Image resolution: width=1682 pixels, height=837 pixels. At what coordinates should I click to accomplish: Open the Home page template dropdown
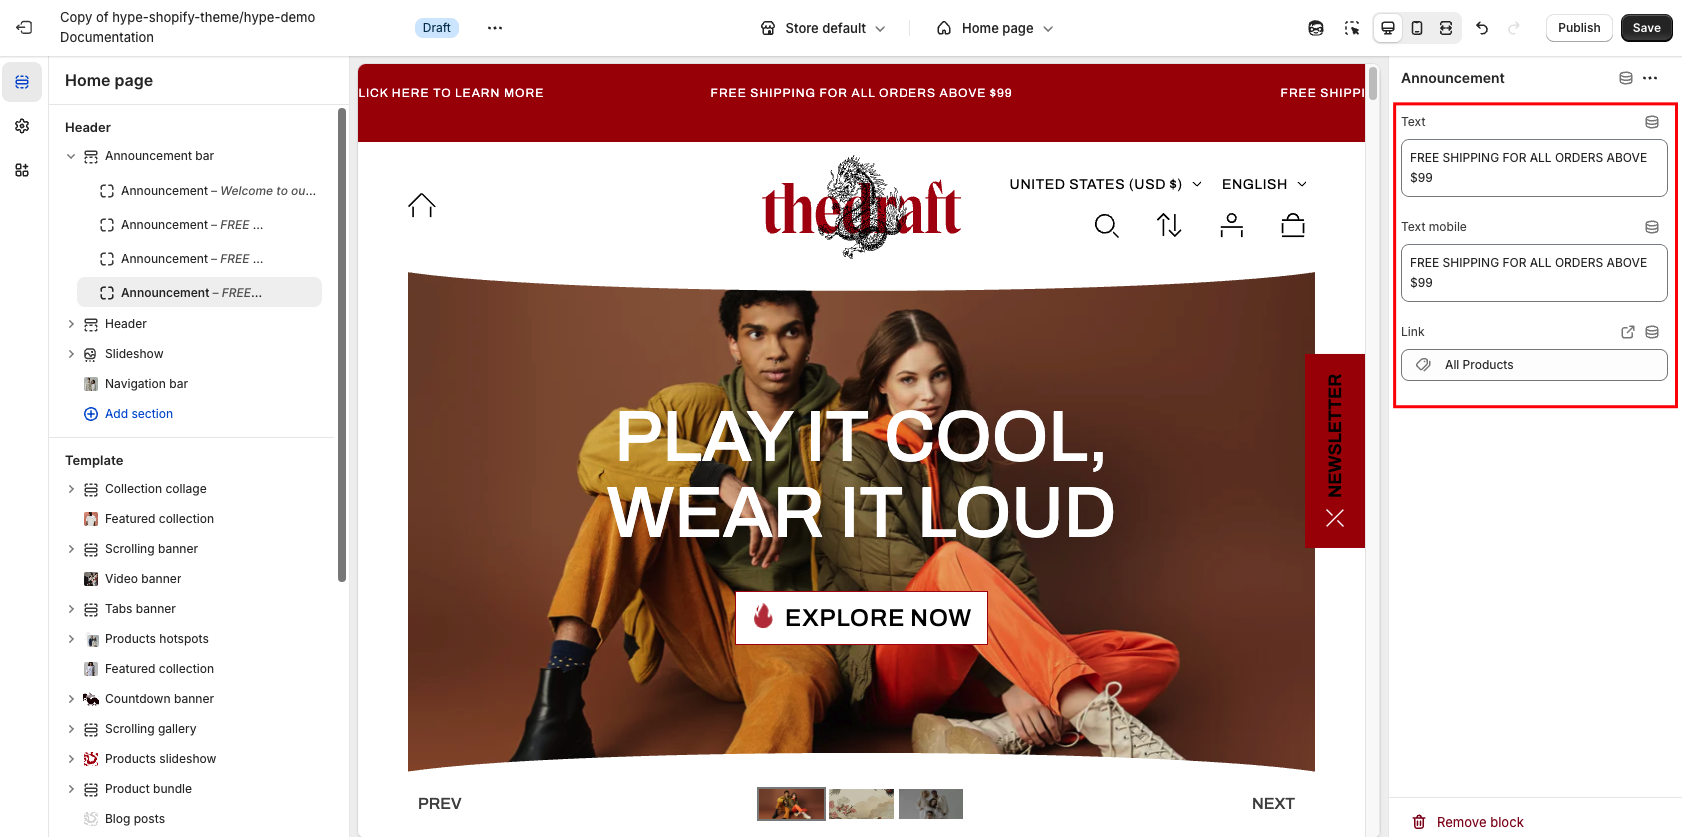tap(995, 28)
